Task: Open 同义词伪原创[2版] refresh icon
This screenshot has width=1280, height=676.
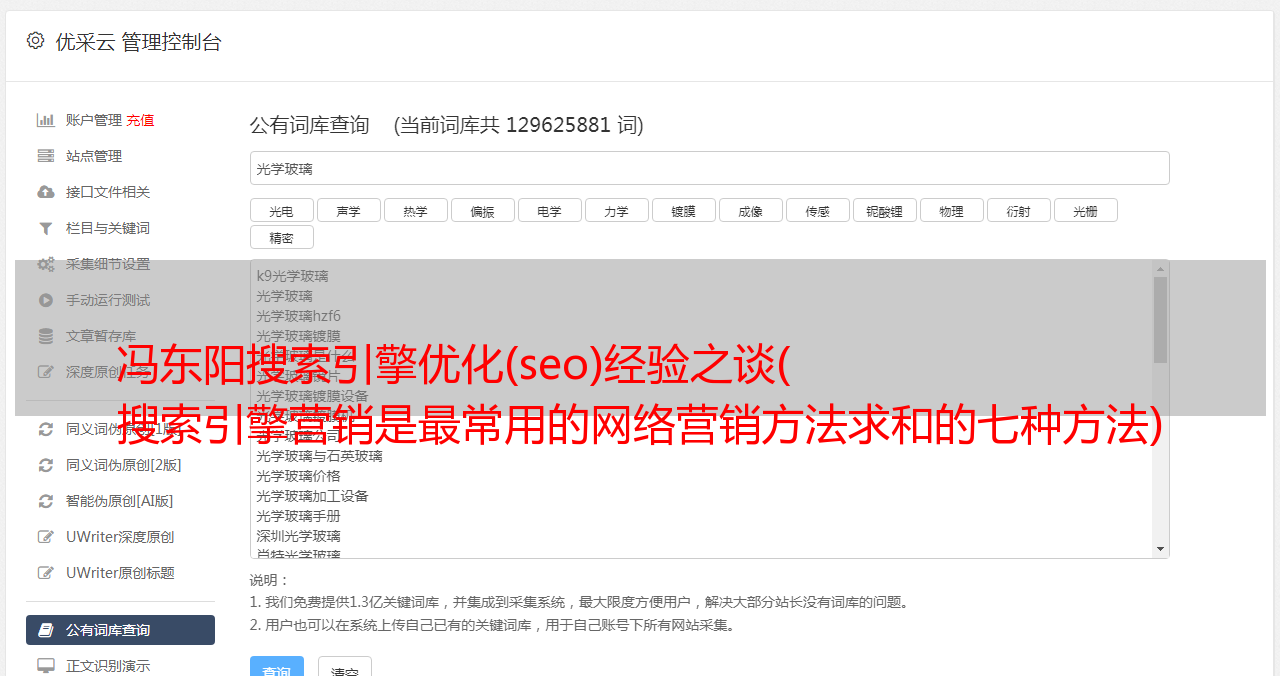Action: click(x=46, y=465)
